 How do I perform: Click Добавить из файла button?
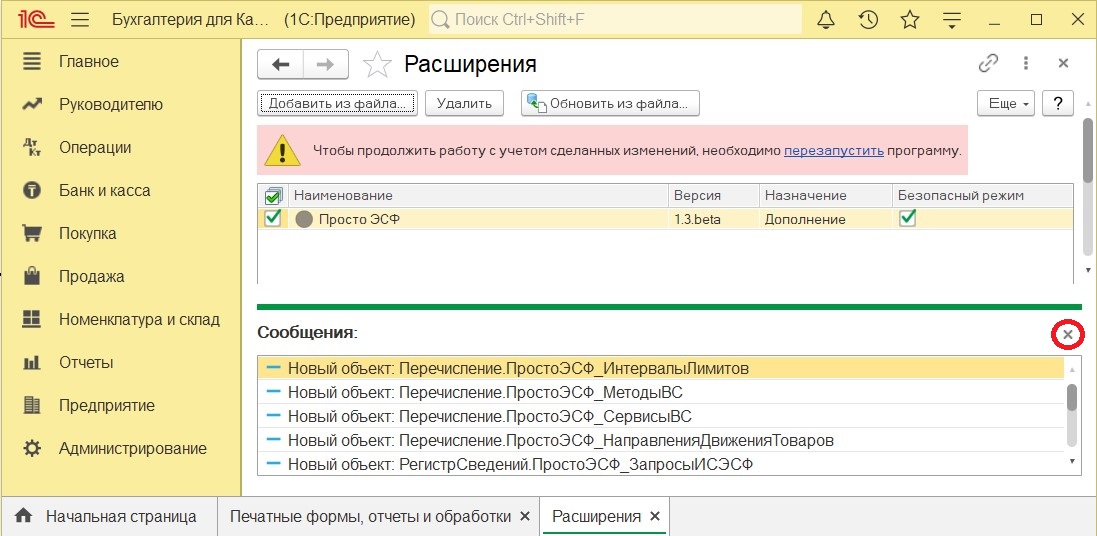337,104
